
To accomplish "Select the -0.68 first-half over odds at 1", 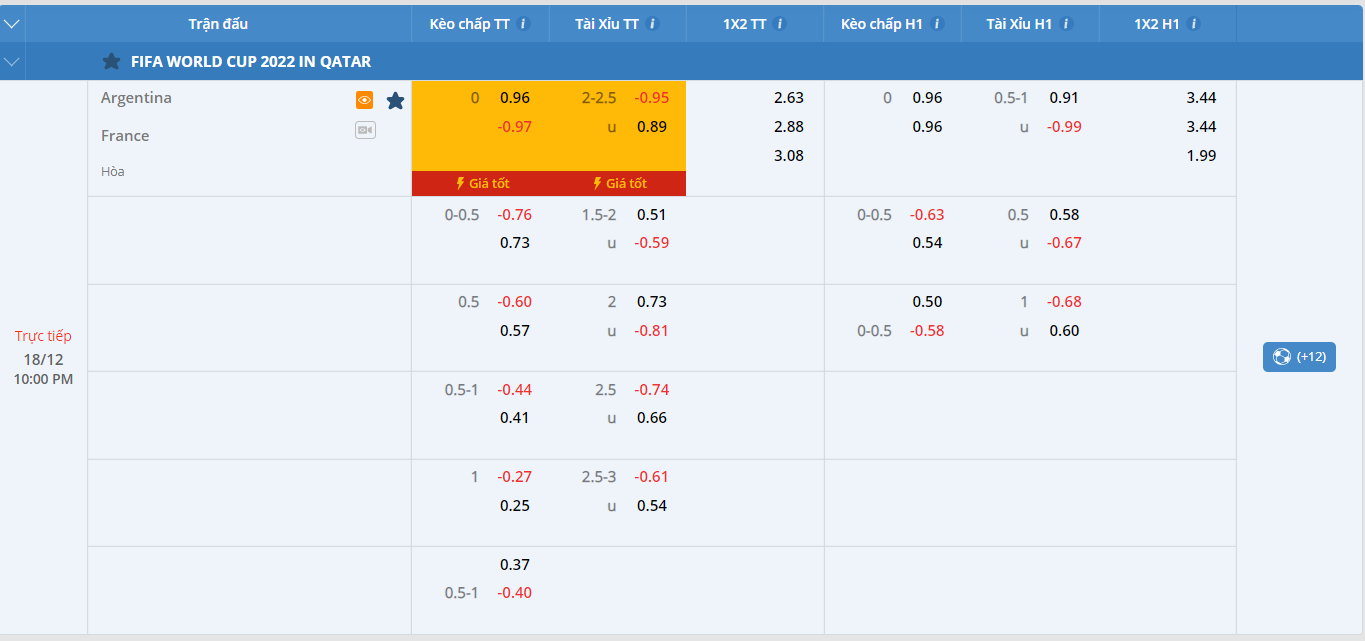I will (x=1064, y=302).
